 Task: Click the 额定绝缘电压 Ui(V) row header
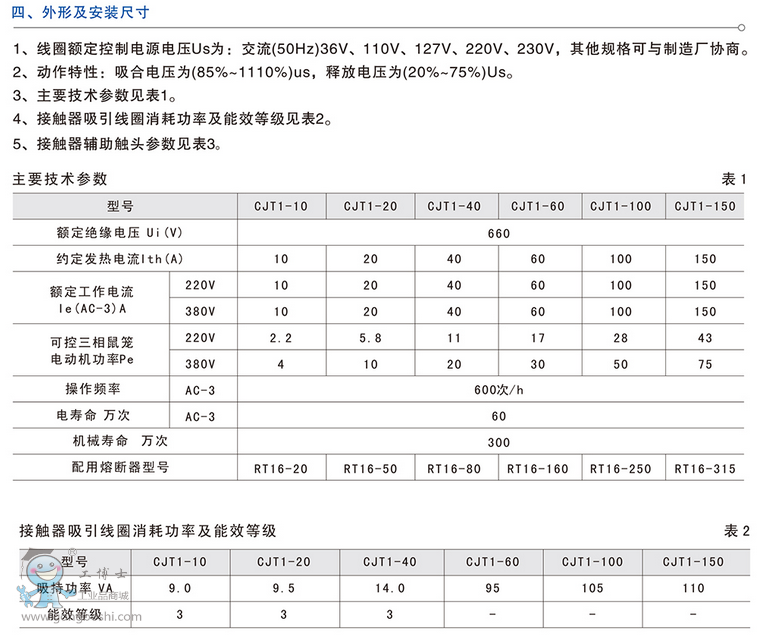coord(120,233)
